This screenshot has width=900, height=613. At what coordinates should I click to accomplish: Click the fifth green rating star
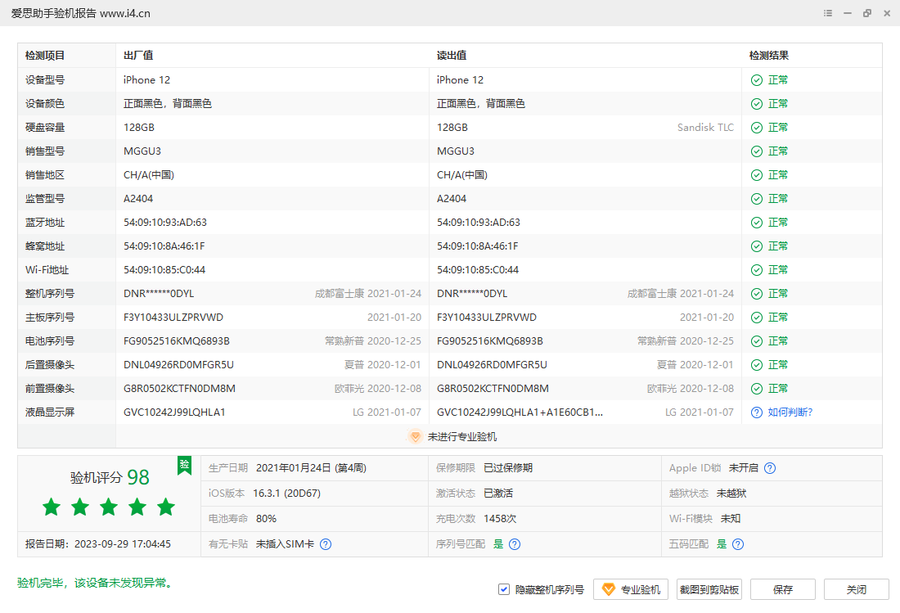coord(166,507)
